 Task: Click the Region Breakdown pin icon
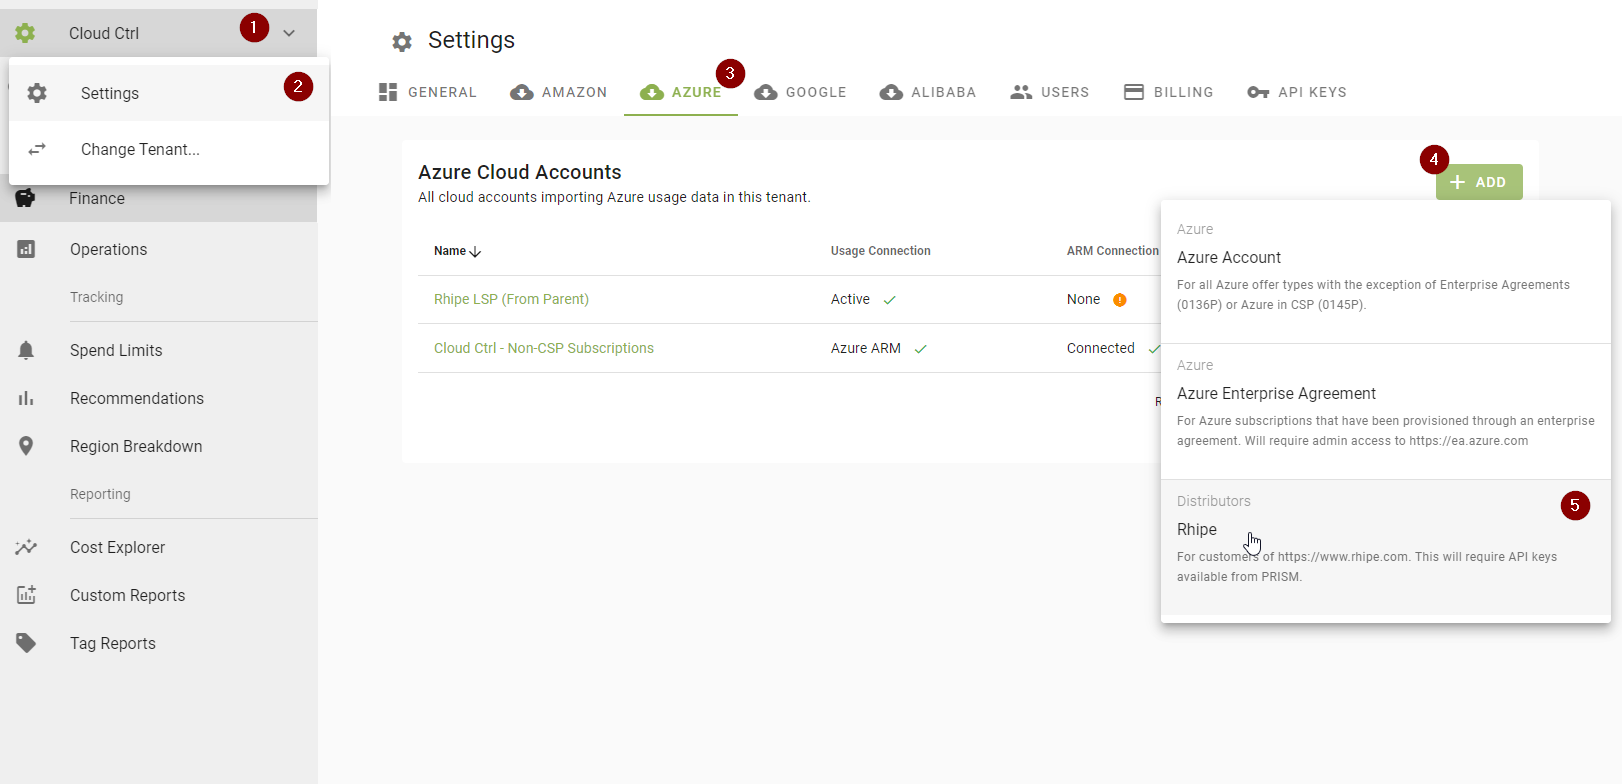coord(26,446)
